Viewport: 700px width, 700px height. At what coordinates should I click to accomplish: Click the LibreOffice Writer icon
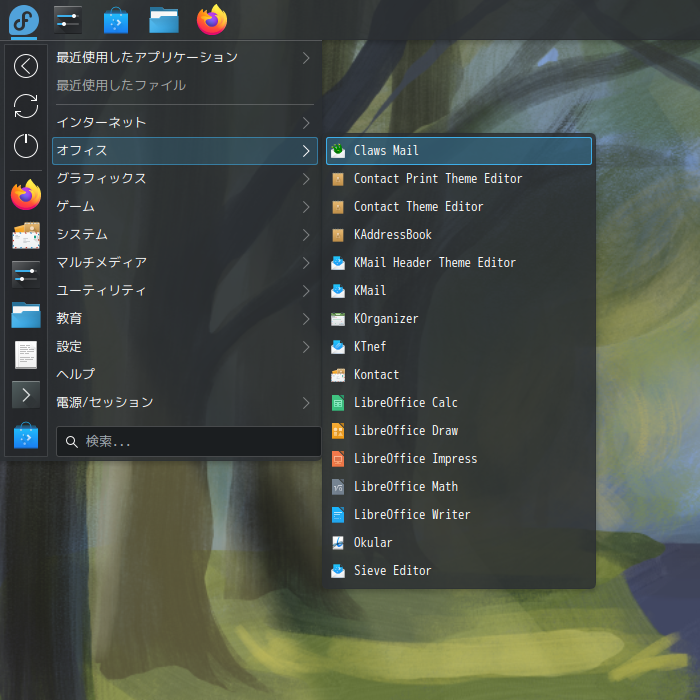tap(338, 515)
